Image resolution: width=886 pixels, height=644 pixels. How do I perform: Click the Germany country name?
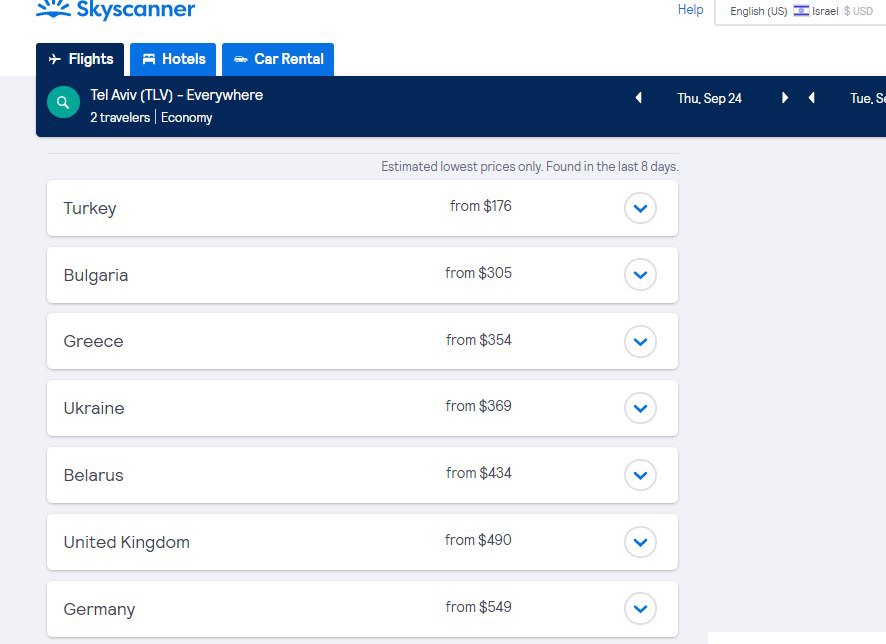[99, 609]
